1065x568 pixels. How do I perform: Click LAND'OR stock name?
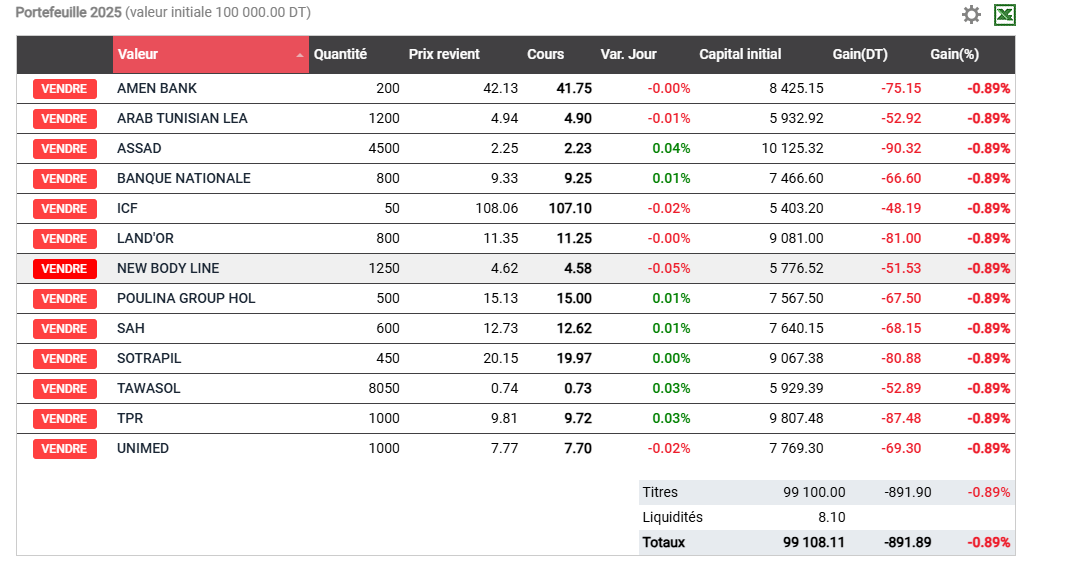tap(145, 238)
